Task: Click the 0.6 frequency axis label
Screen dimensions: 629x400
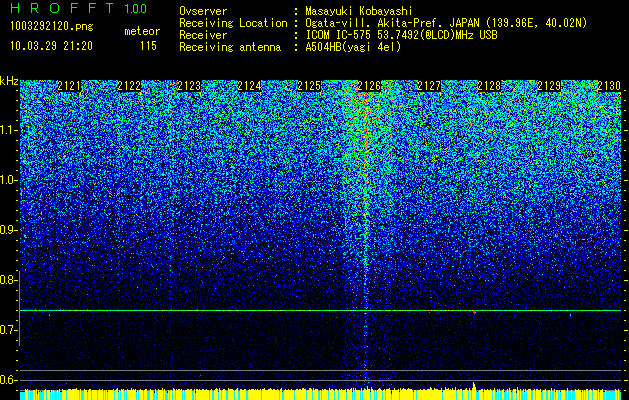Action: (7, 380)
